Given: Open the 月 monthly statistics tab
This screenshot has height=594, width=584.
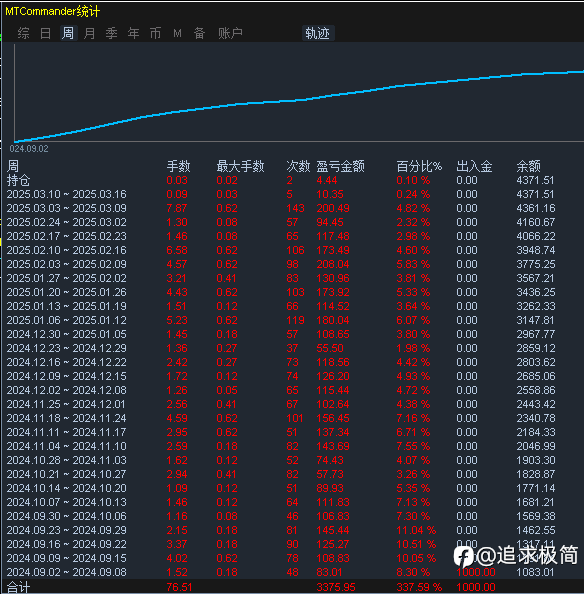Looking at the screenshot, I should tap(89, 33).
